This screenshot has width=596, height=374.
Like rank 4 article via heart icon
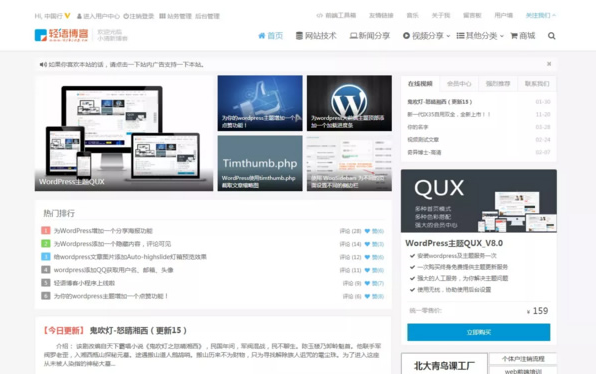pos(367,270)
